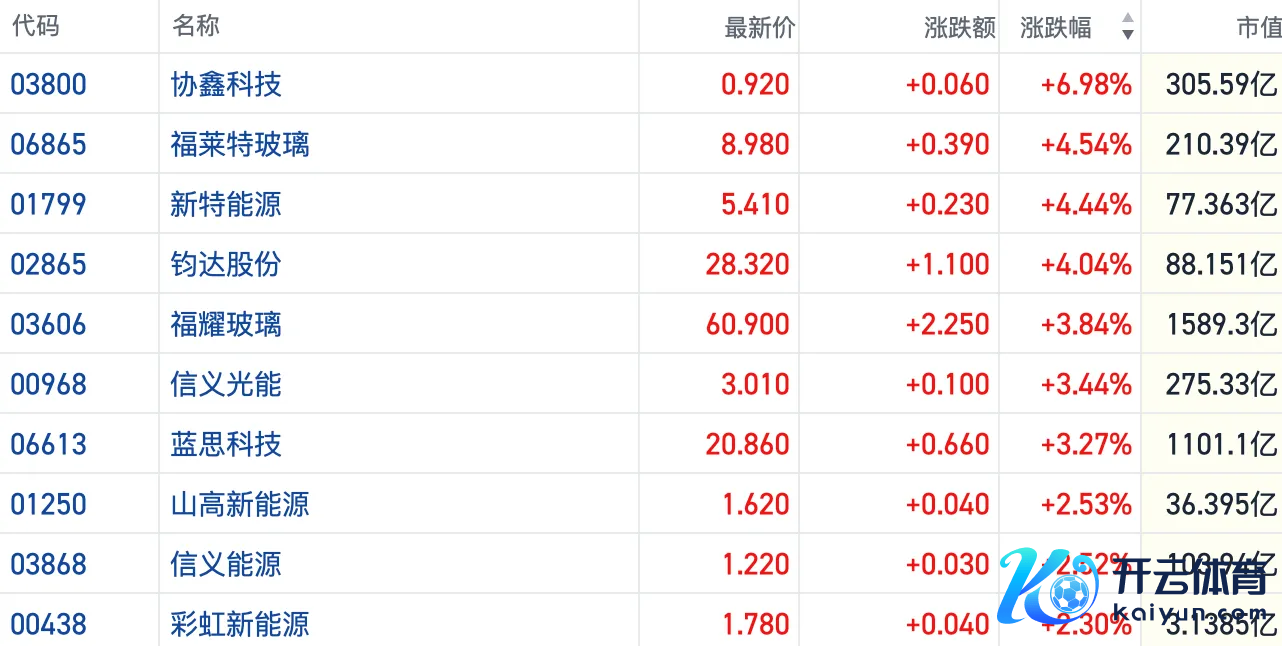Image resolution: width=1282 pixels, height=646 pixels.
Task: Click the 涨跌额 column header
Action: pyautogui.click(x=960, y=28)
